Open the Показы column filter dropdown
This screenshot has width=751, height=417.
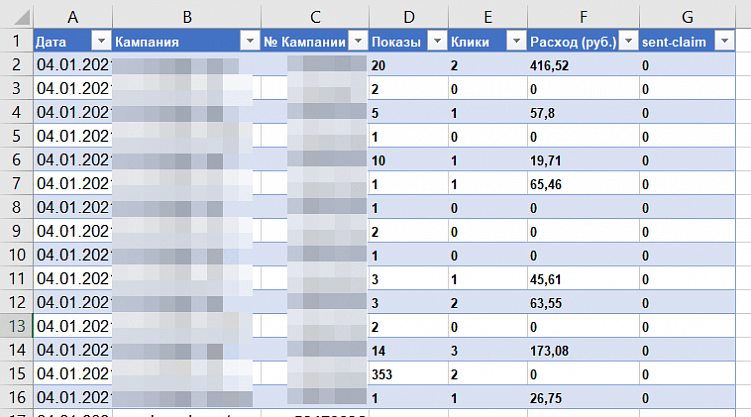point(437,41)
